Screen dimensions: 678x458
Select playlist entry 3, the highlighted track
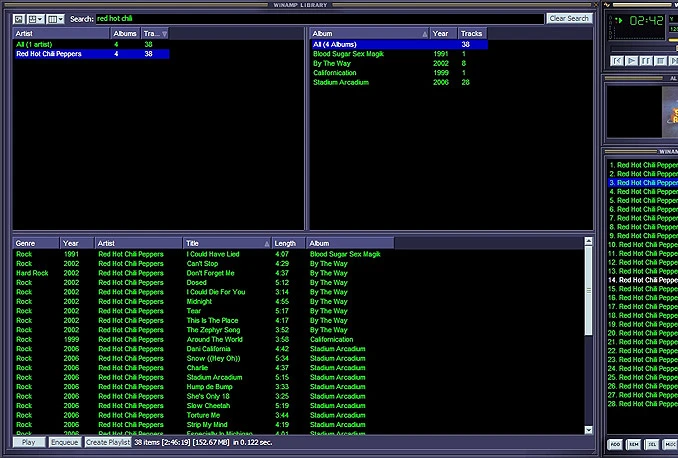coord(643,183)
